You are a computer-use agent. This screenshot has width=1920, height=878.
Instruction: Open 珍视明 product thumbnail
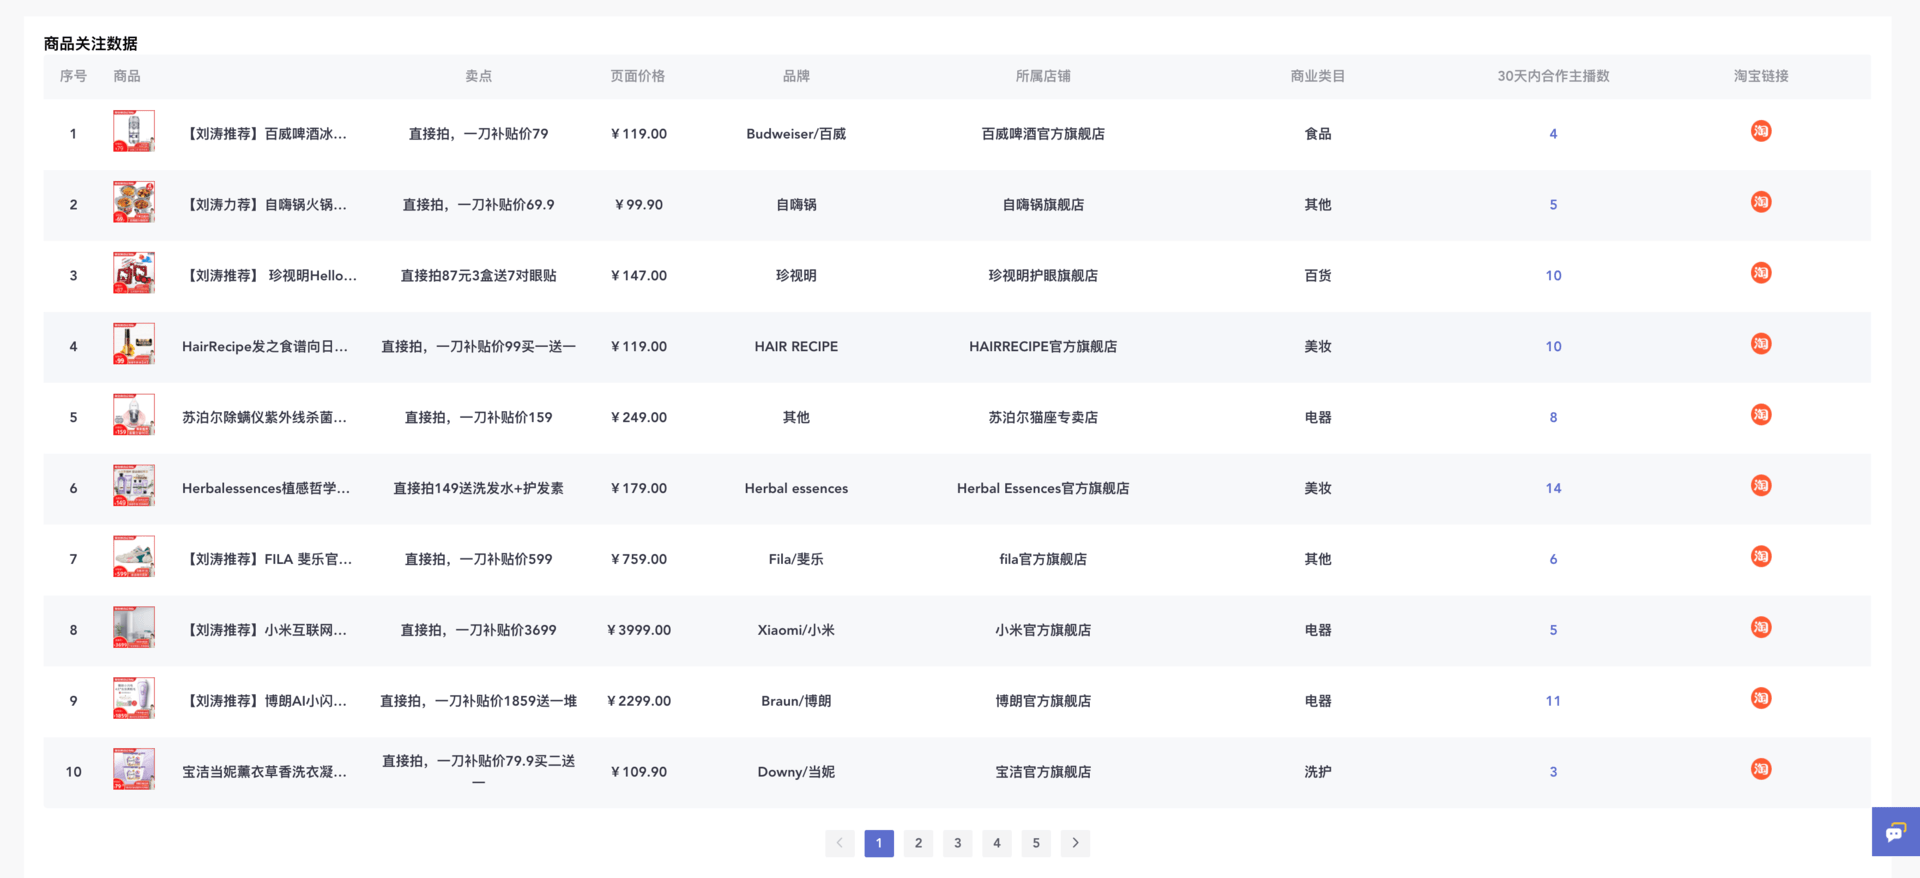click(x=134, y=273)
